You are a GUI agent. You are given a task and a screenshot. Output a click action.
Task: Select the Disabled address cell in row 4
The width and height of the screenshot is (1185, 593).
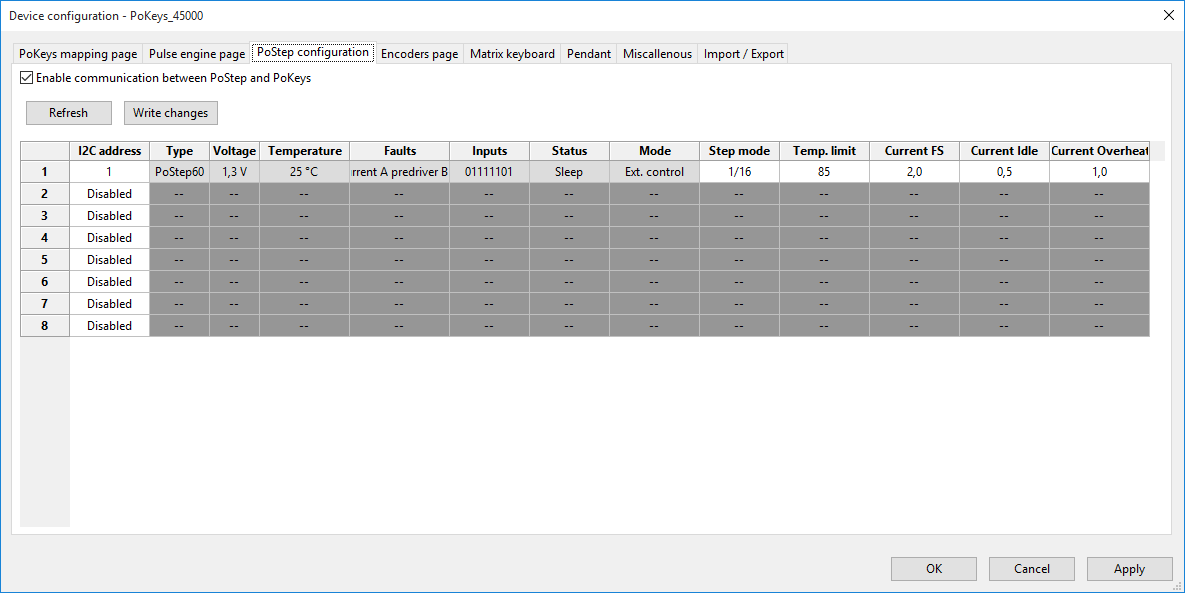point(110,238)
